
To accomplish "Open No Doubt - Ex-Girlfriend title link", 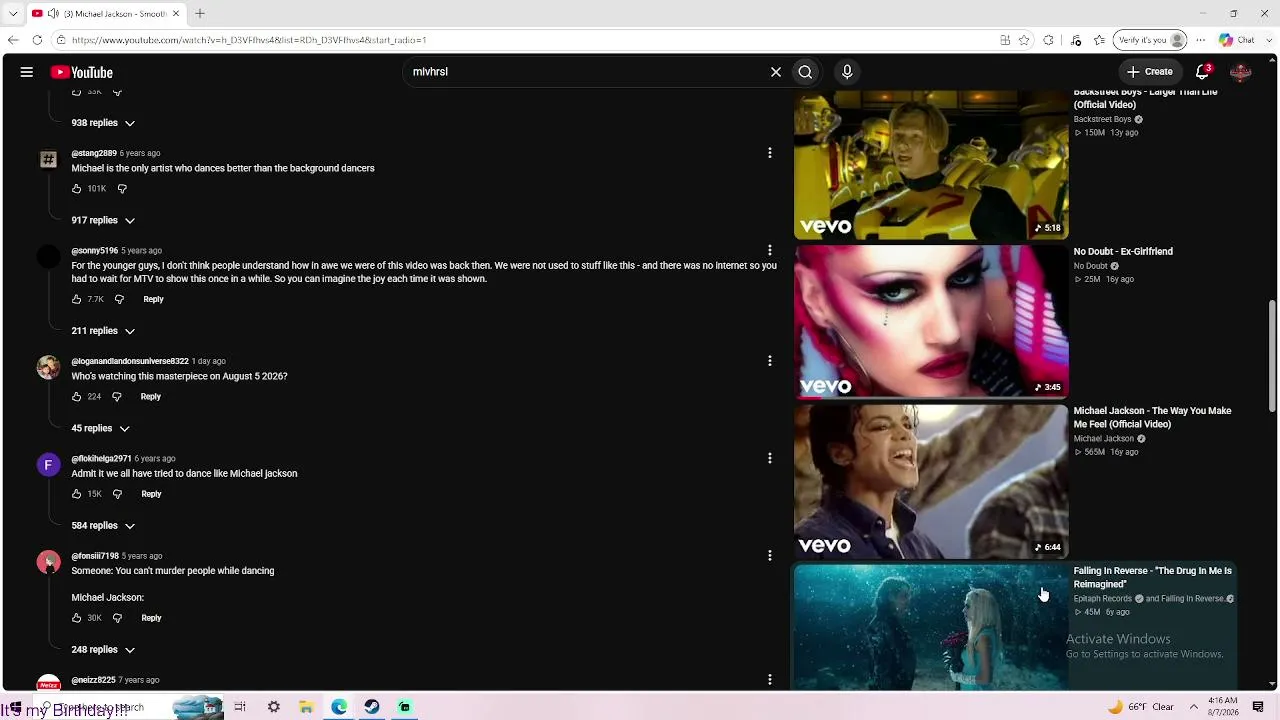I will 1123,252.
